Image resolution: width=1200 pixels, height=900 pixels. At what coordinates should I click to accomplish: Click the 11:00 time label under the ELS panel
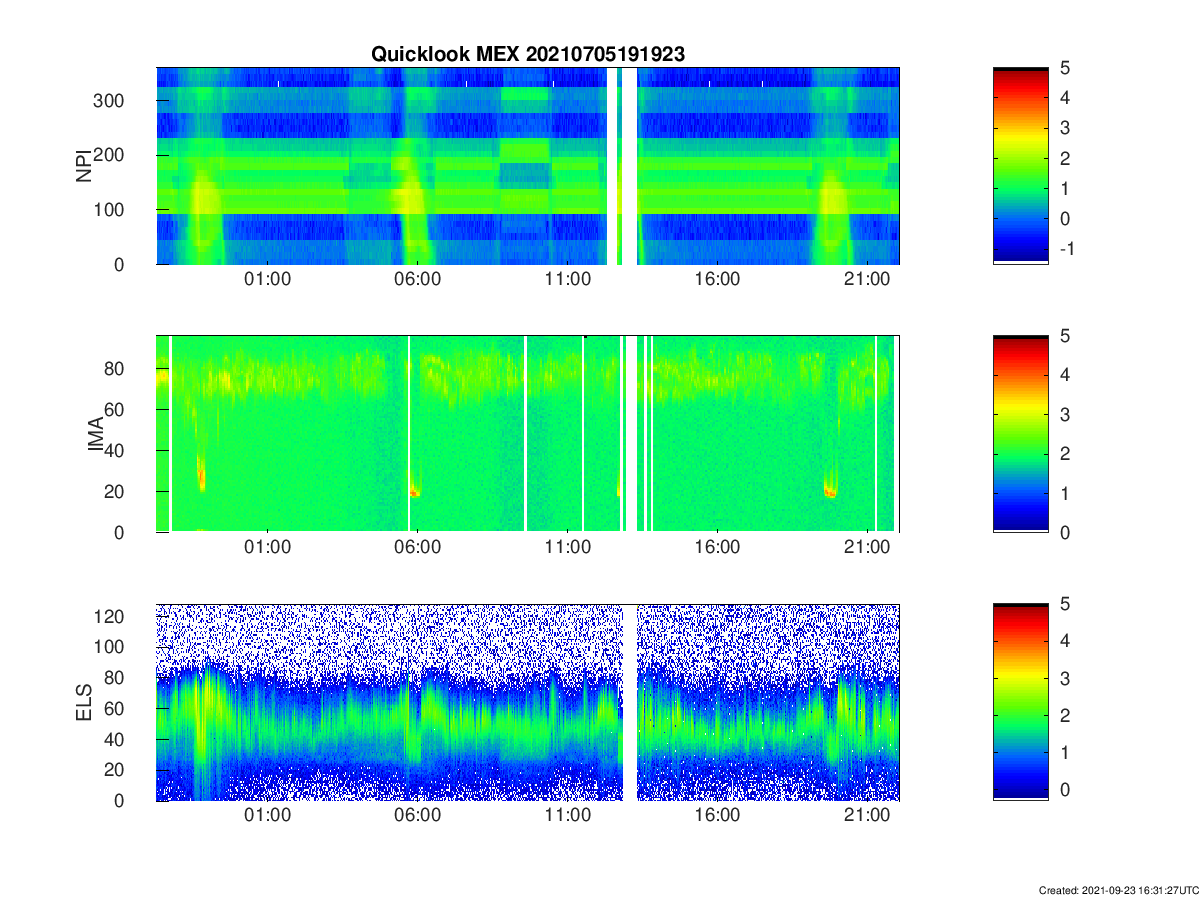coord(567,816)
